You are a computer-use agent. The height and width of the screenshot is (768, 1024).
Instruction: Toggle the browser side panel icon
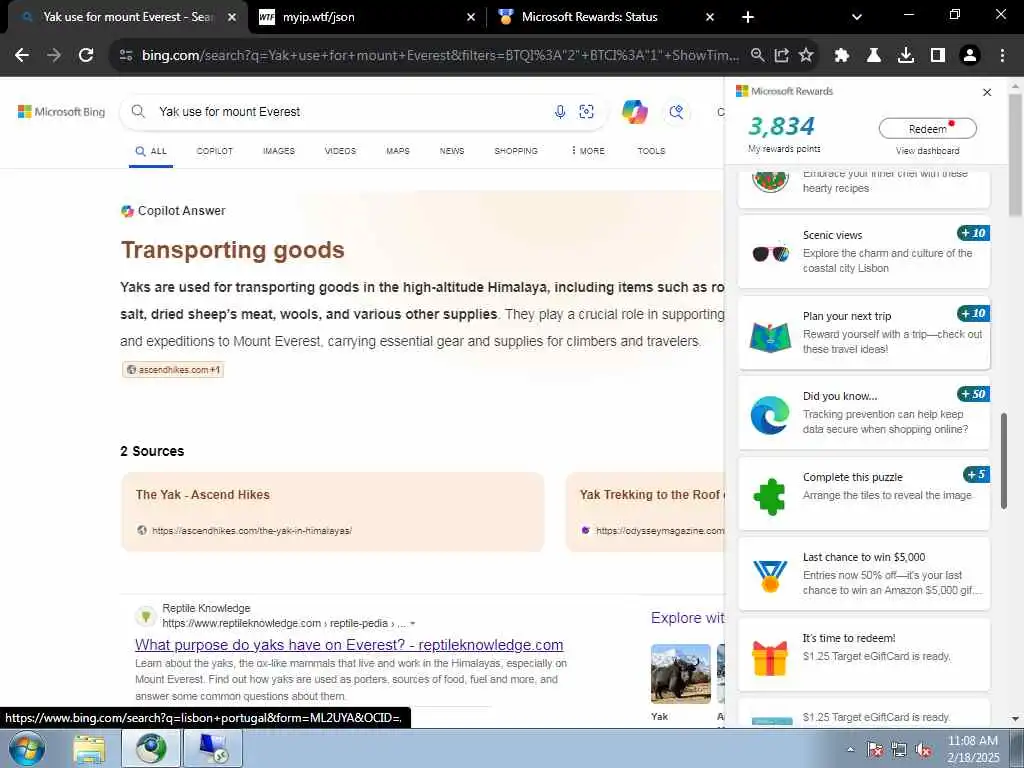click(938, 56)
